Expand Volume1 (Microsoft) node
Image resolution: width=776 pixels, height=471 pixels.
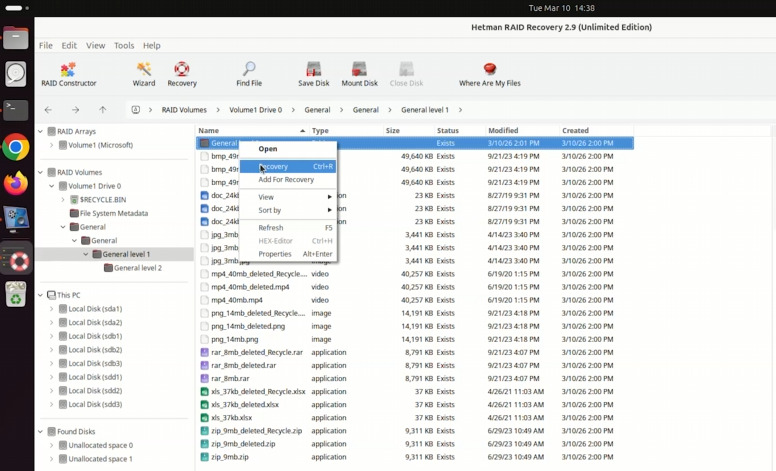(x=51, y=145)
